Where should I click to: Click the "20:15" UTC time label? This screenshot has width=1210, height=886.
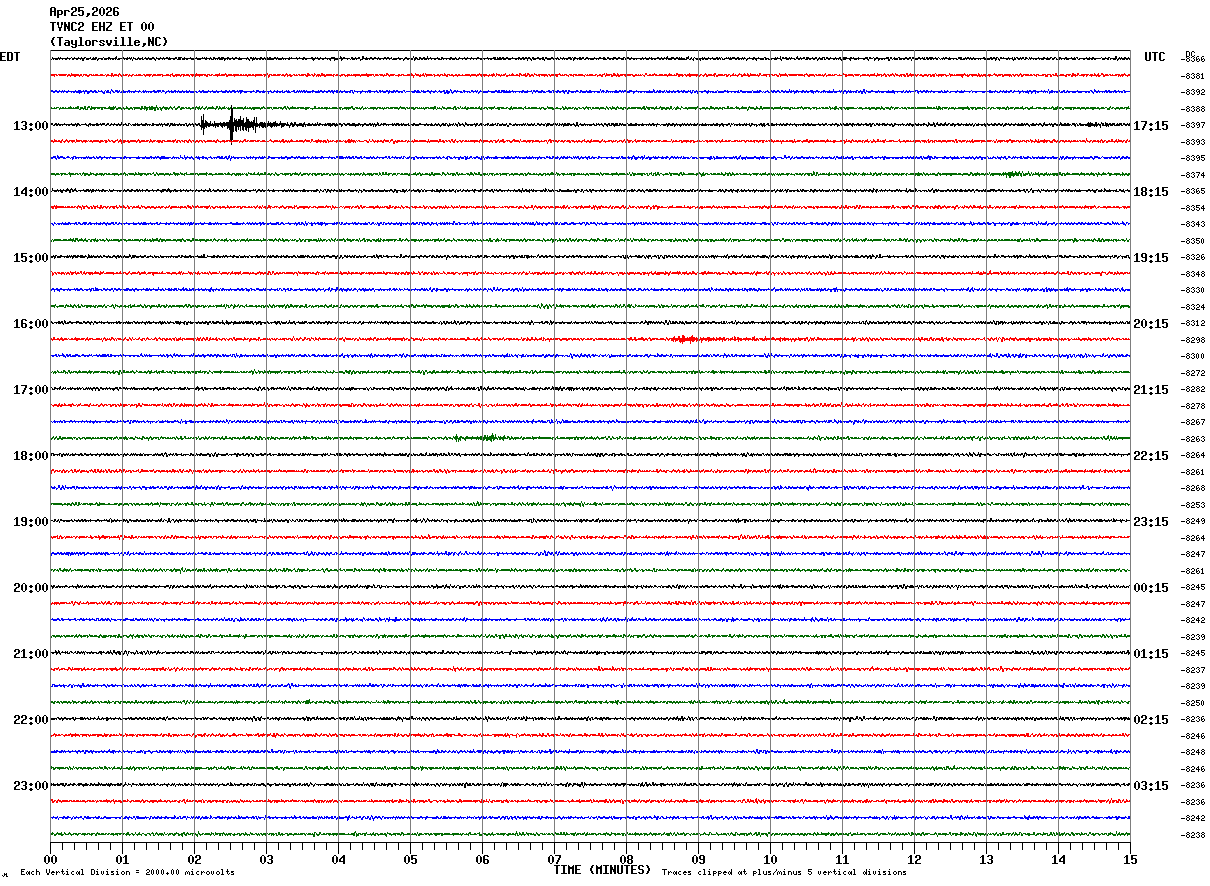tap(1151, 324)
